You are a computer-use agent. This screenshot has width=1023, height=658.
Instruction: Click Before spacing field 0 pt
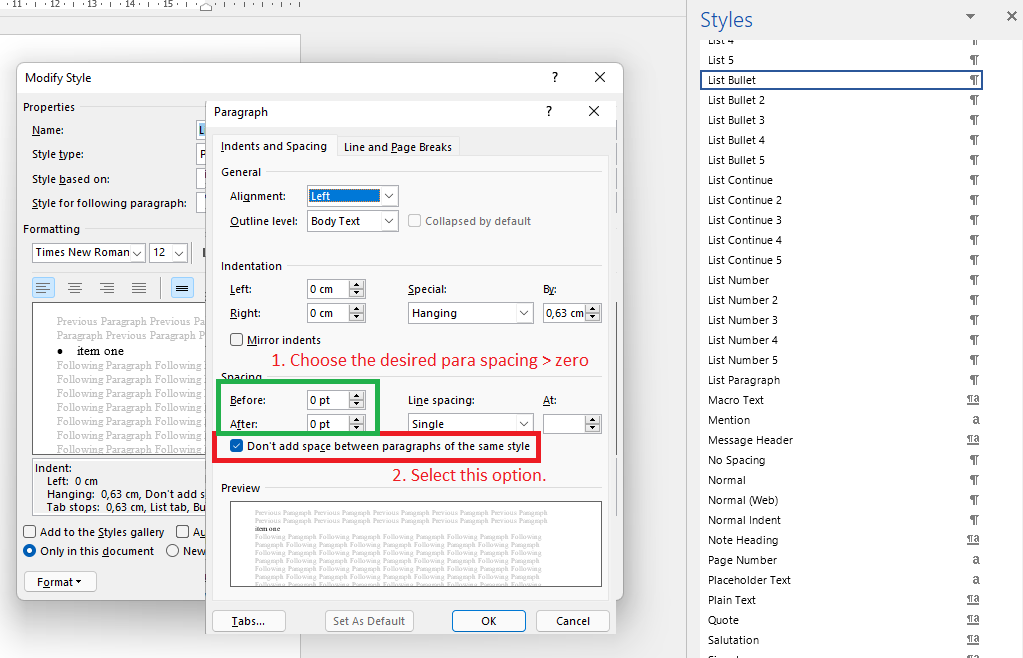328,400
